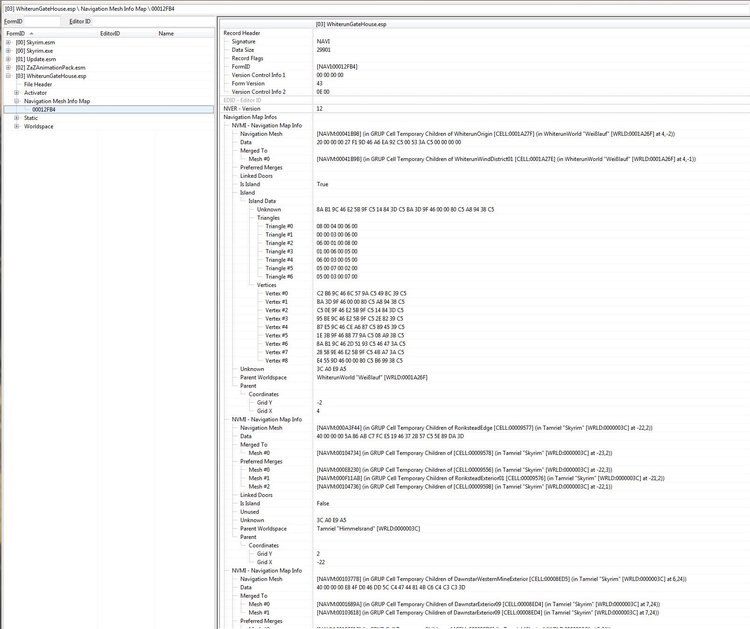Expand the Activator group
Screen dimensions: 750x629
tap(17, 93)
